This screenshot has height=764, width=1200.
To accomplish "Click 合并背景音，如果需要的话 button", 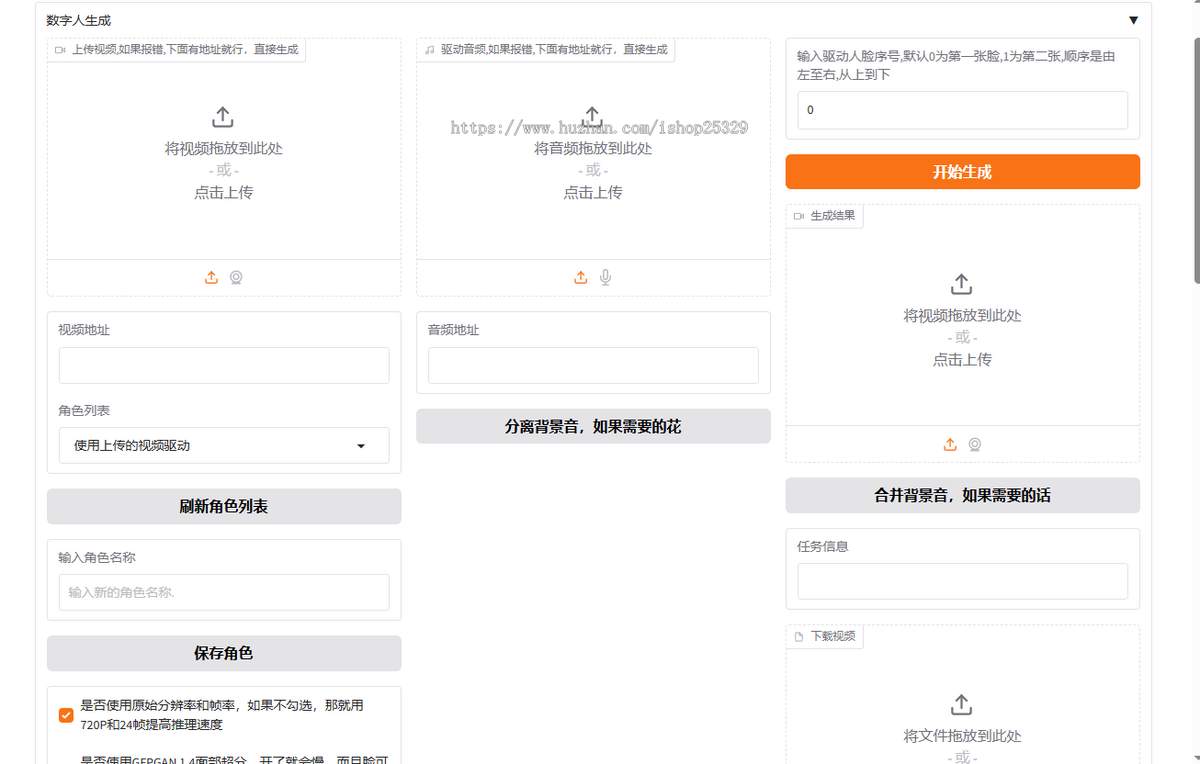I will point(962,495).
